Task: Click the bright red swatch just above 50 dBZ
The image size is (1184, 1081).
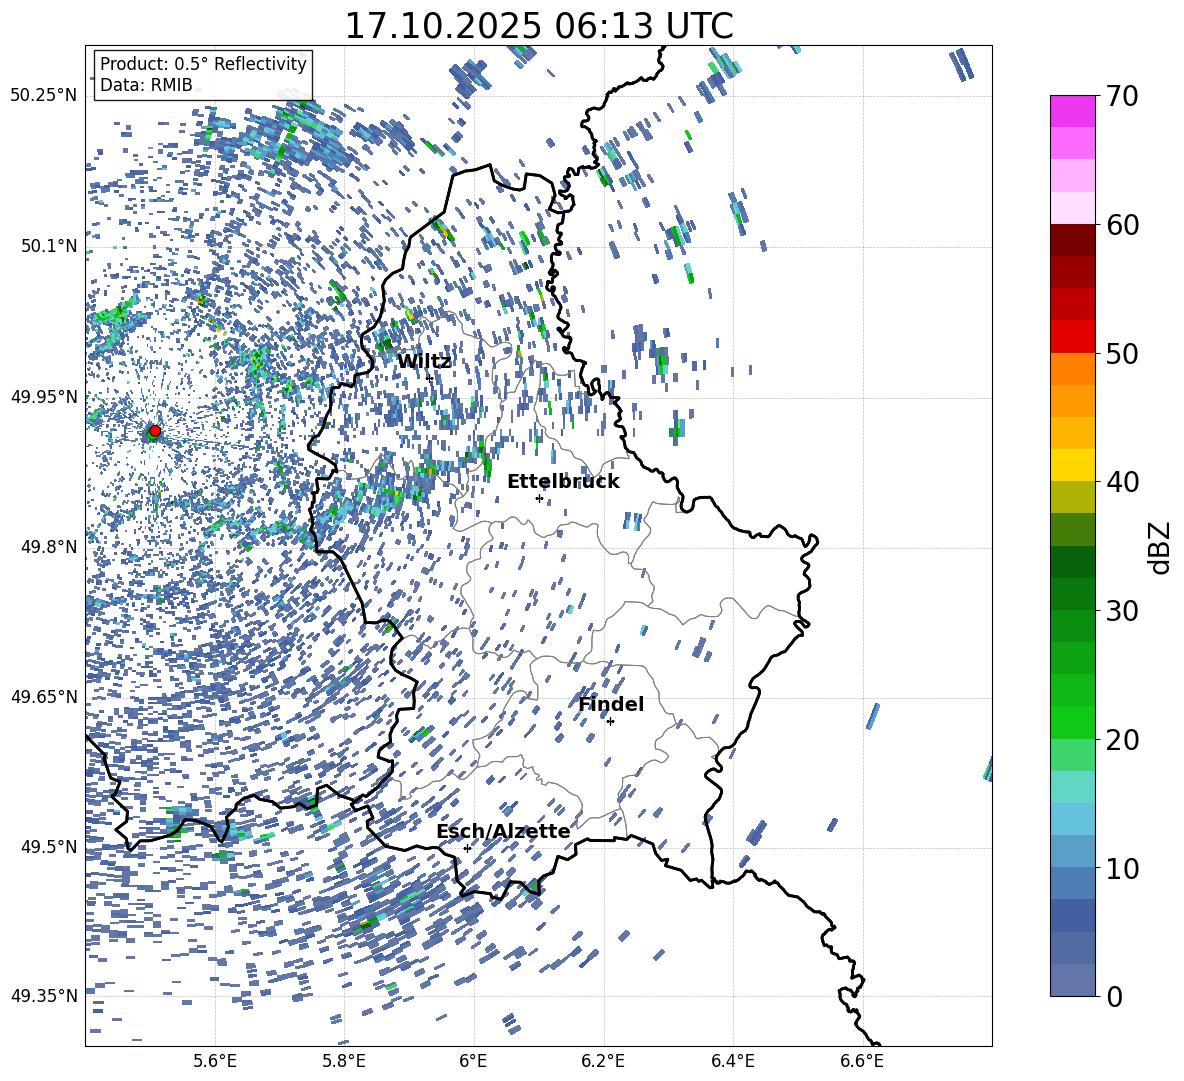Action: (x=1073, y=336)
